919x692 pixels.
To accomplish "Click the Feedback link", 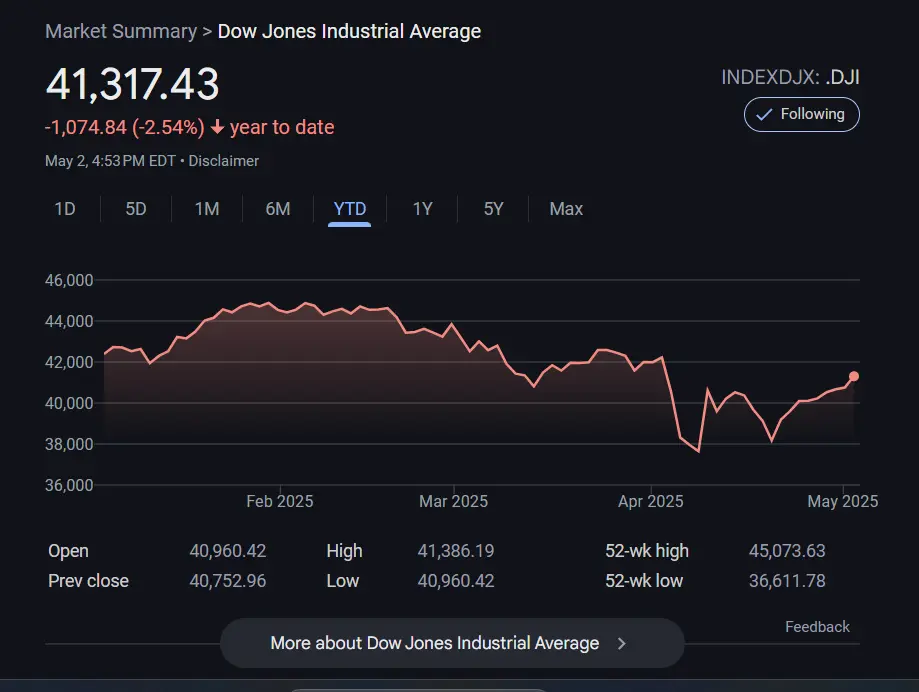I will [x=817, y=627].
